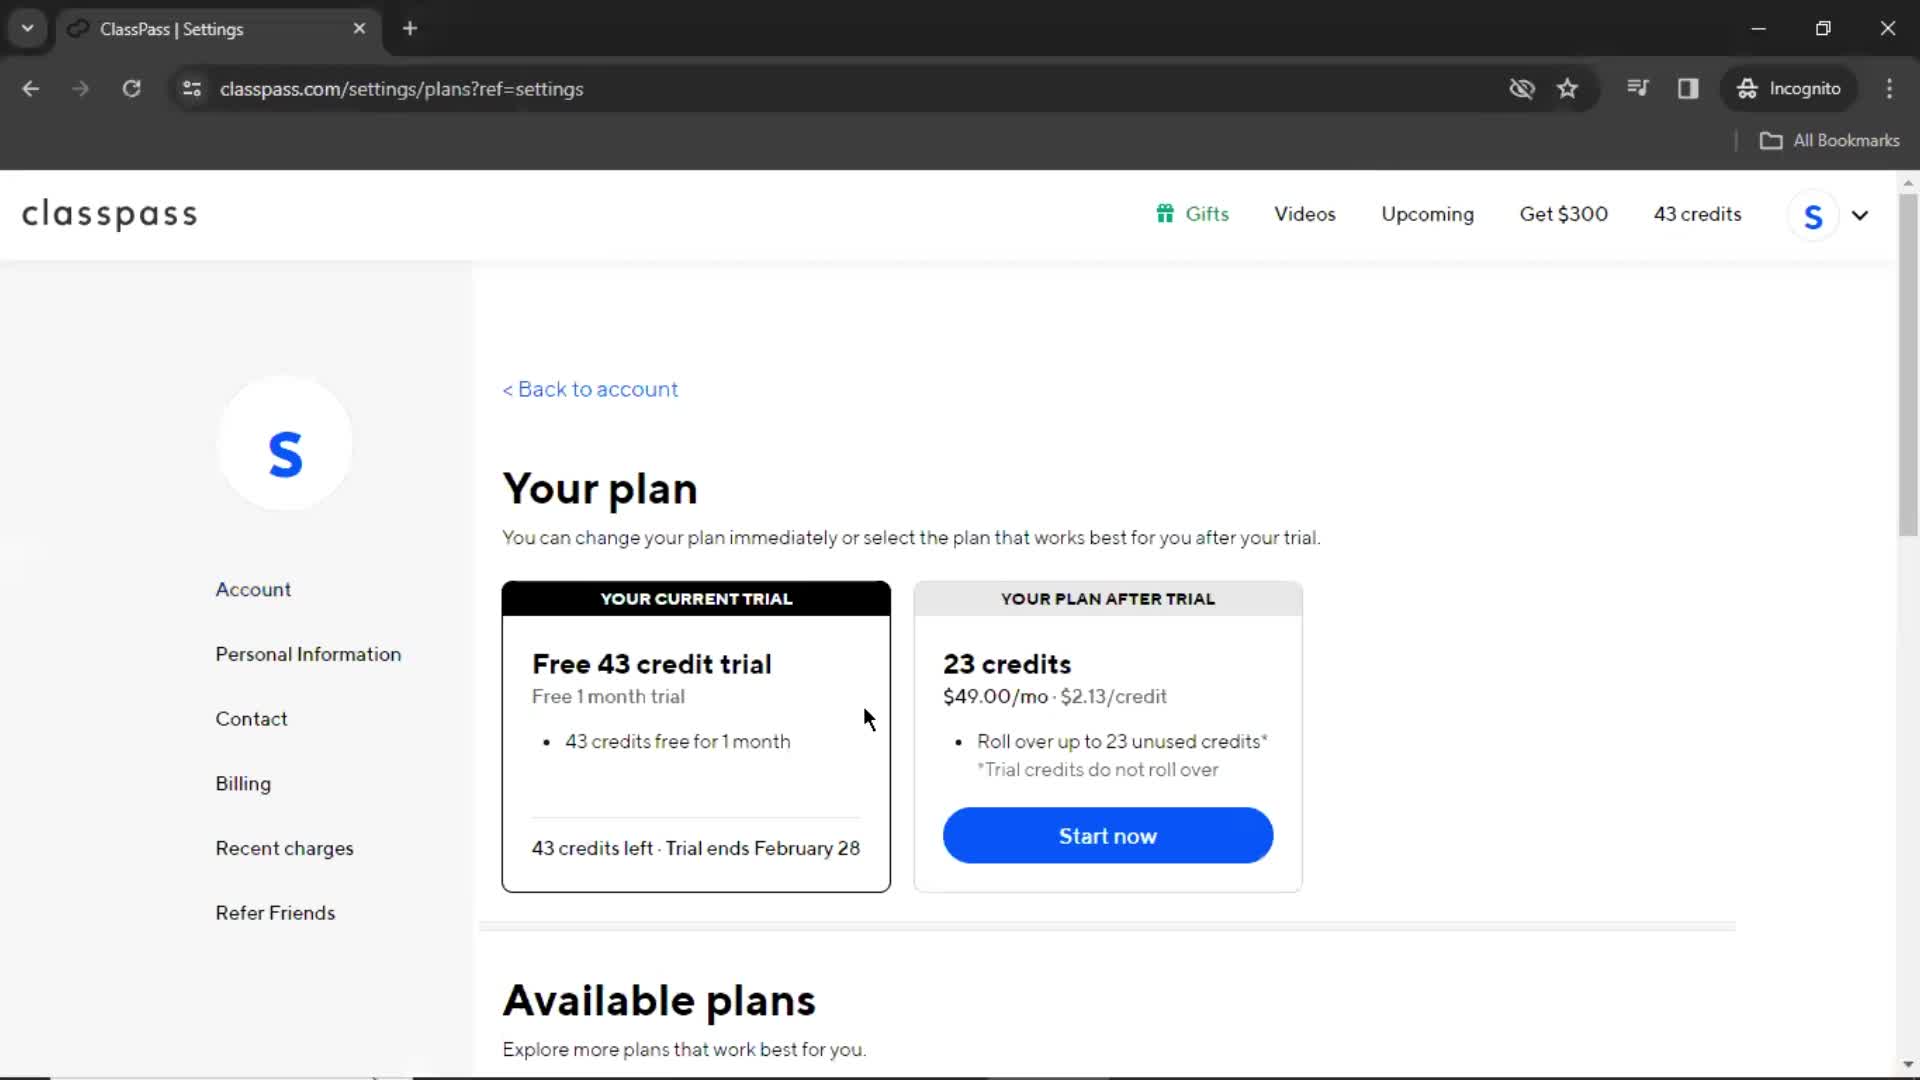Select the Personal Information tab

[x=309, y=654]
